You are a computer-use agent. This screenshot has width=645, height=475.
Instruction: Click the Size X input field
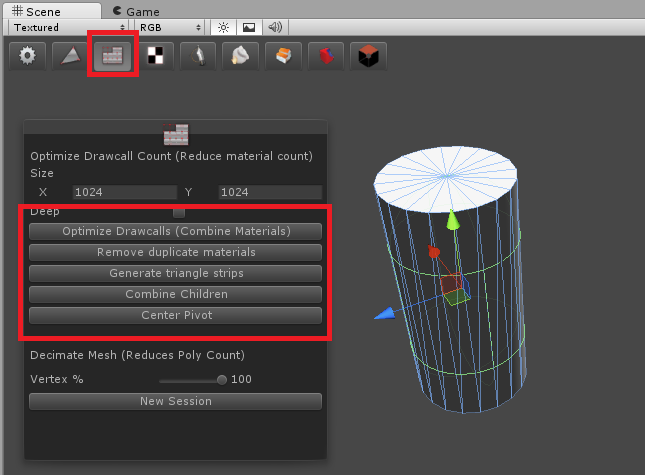click(x=125, y=192)
